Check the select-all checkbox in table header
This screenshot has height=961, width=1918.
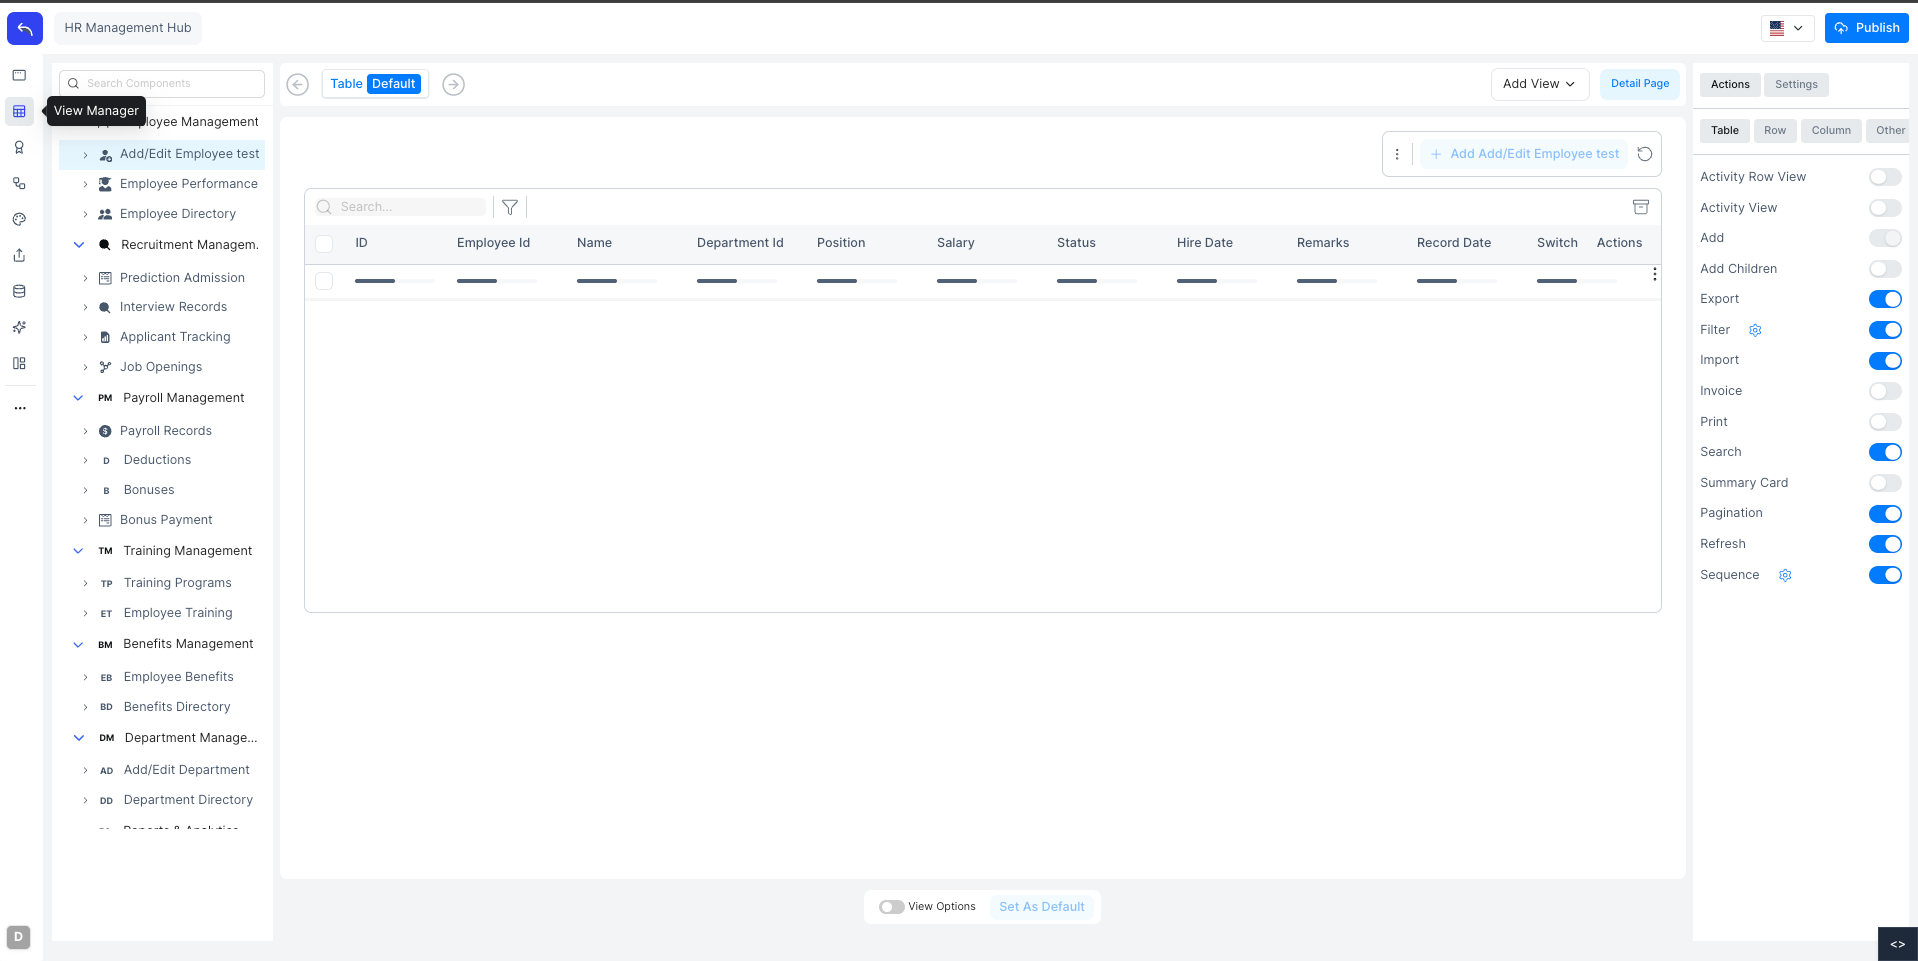324,243
